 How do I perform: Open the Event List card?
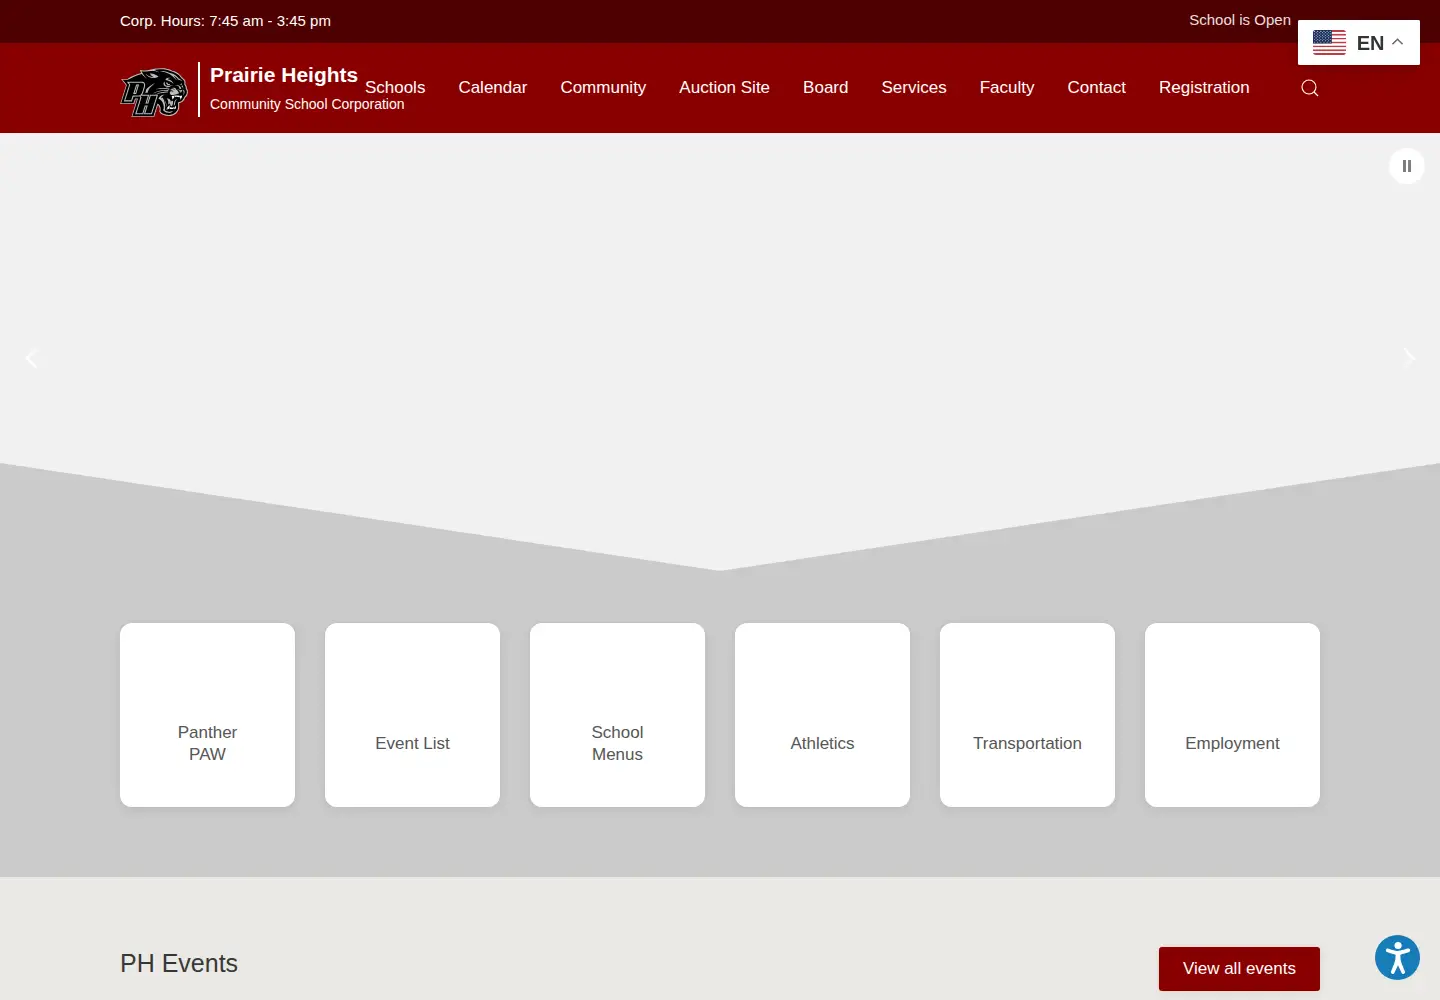pyautogui.click(x=412, y=715)
